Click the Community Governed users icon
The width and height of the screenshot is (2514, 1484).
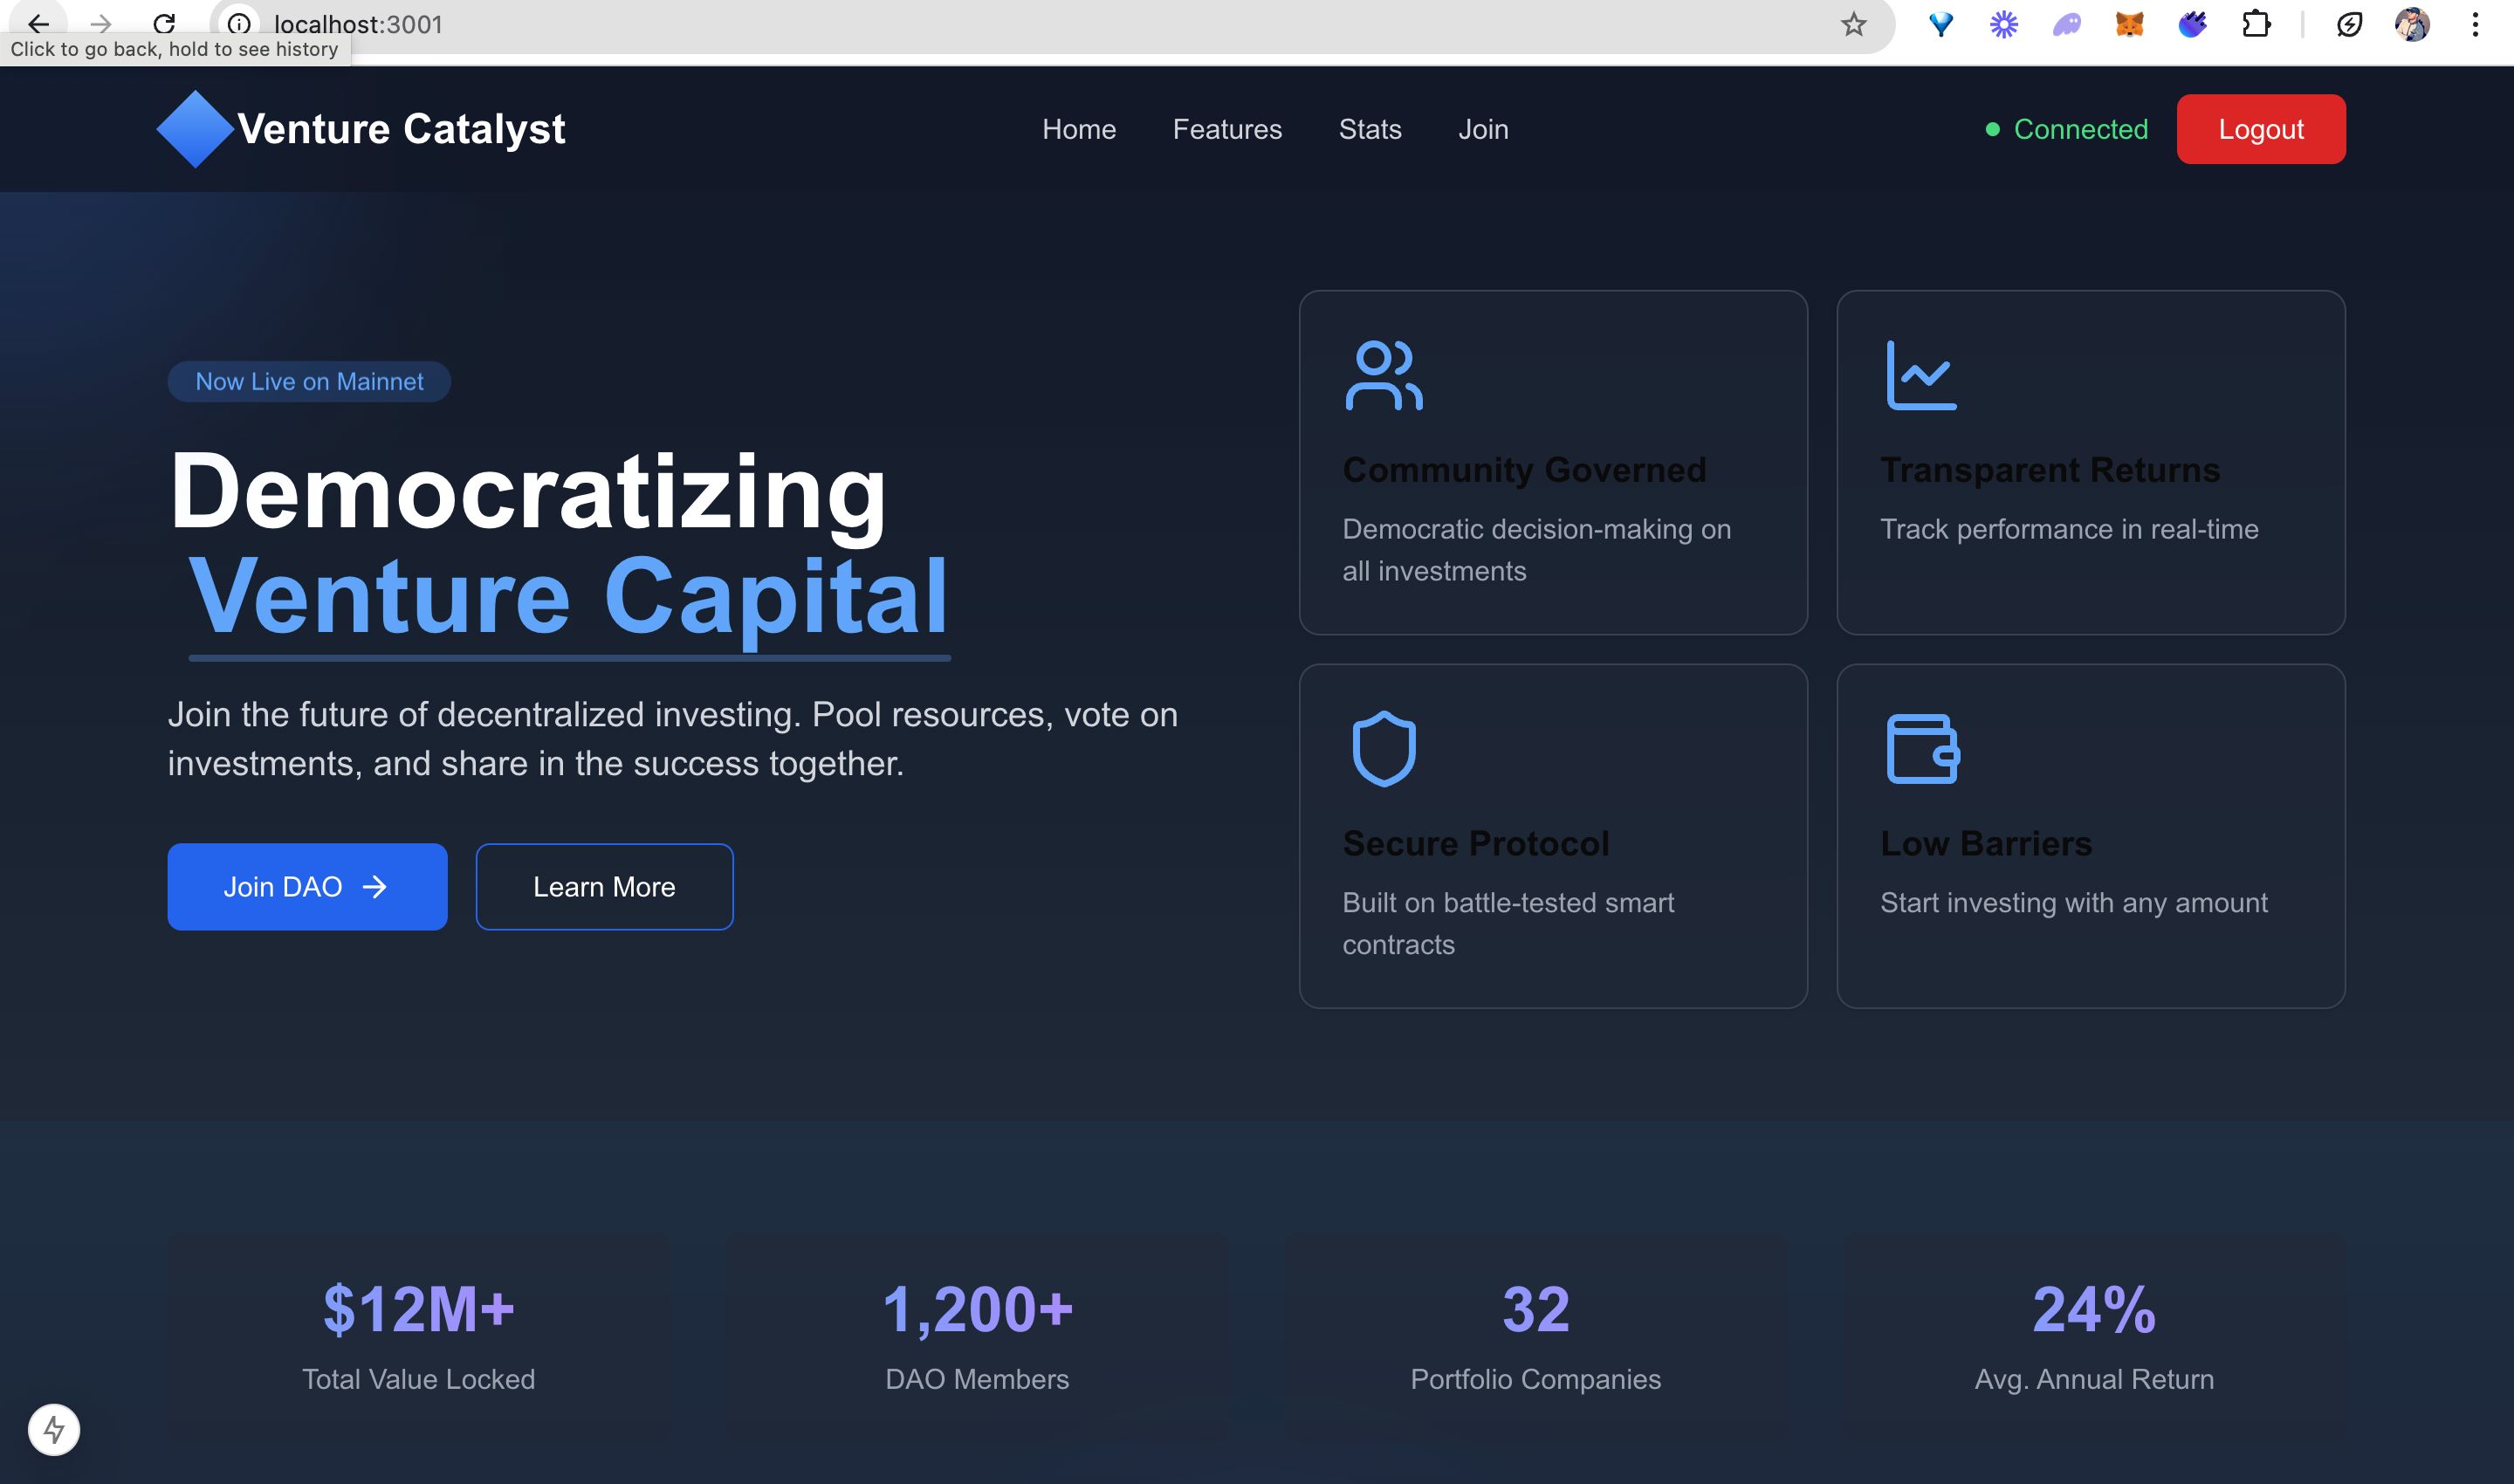coord(1384,375)
